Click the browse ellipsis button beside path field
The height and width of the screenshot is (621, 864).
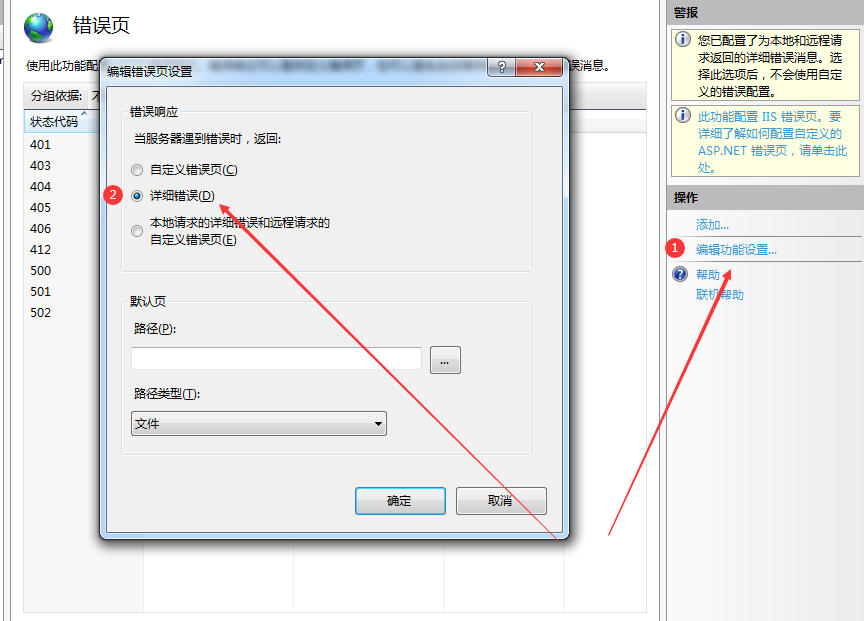[445, 360]
